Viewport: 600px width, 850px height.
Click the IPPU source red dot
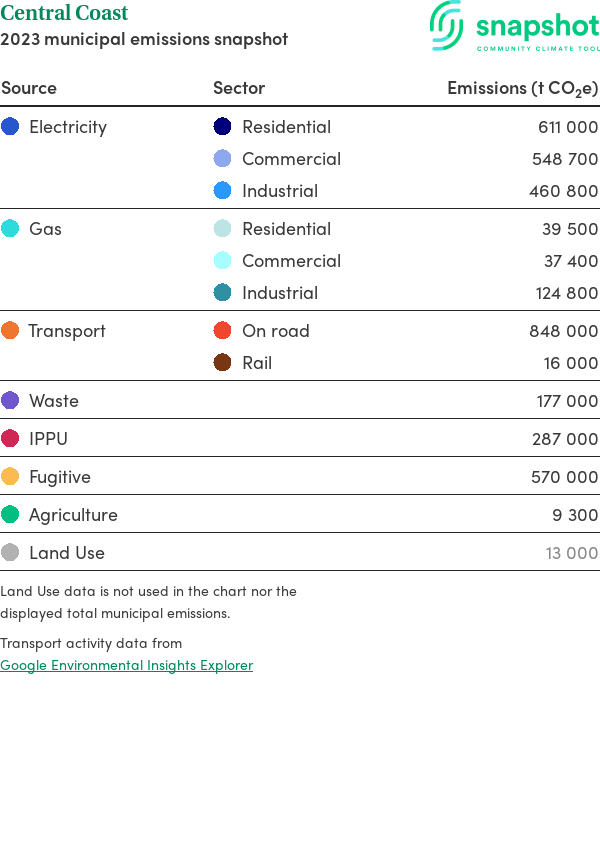[x=10, y=439]
